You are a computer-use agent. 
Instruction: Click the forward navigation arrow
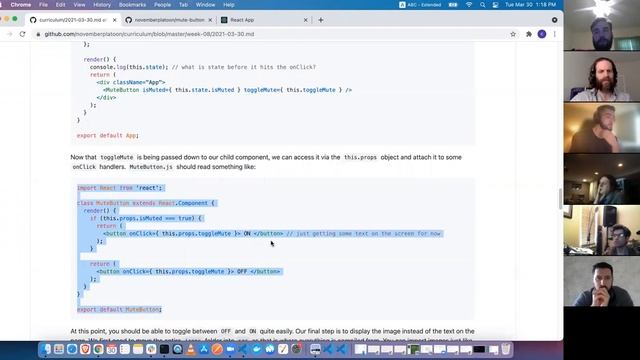pyautogui.click(x=9, y=34)
